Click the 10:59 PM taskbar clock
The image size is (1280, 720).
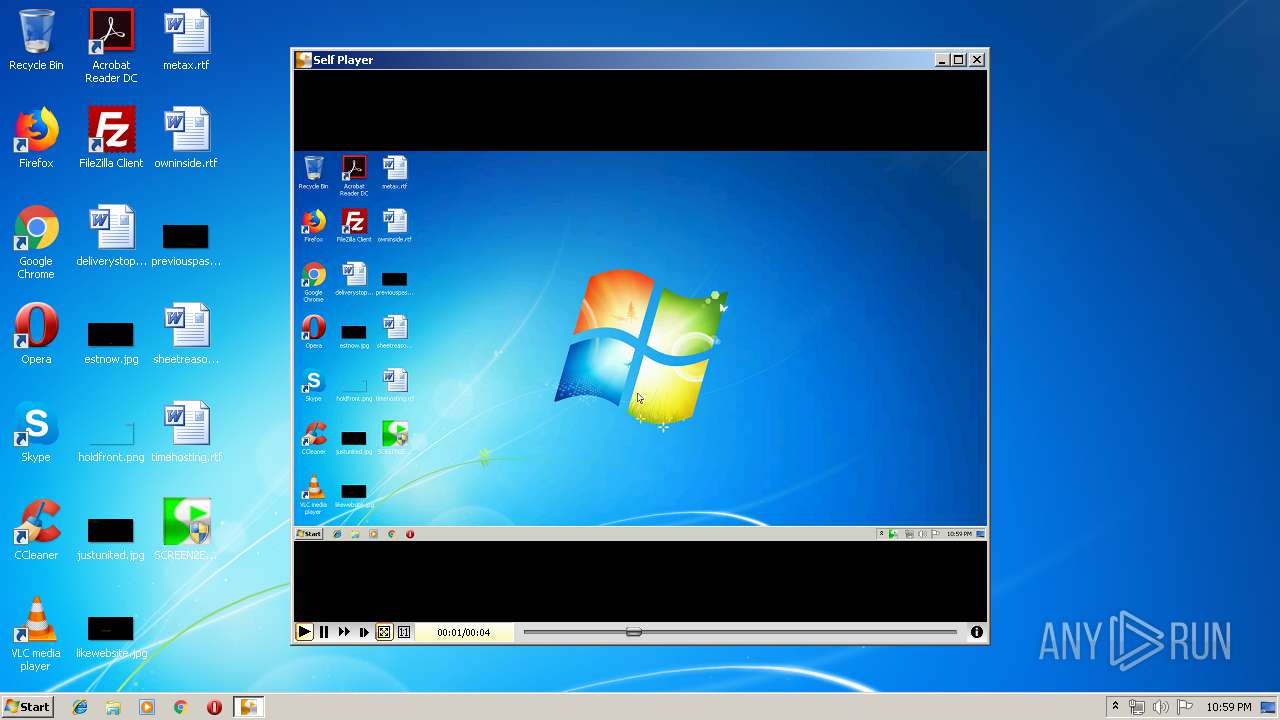point(1229,707)
